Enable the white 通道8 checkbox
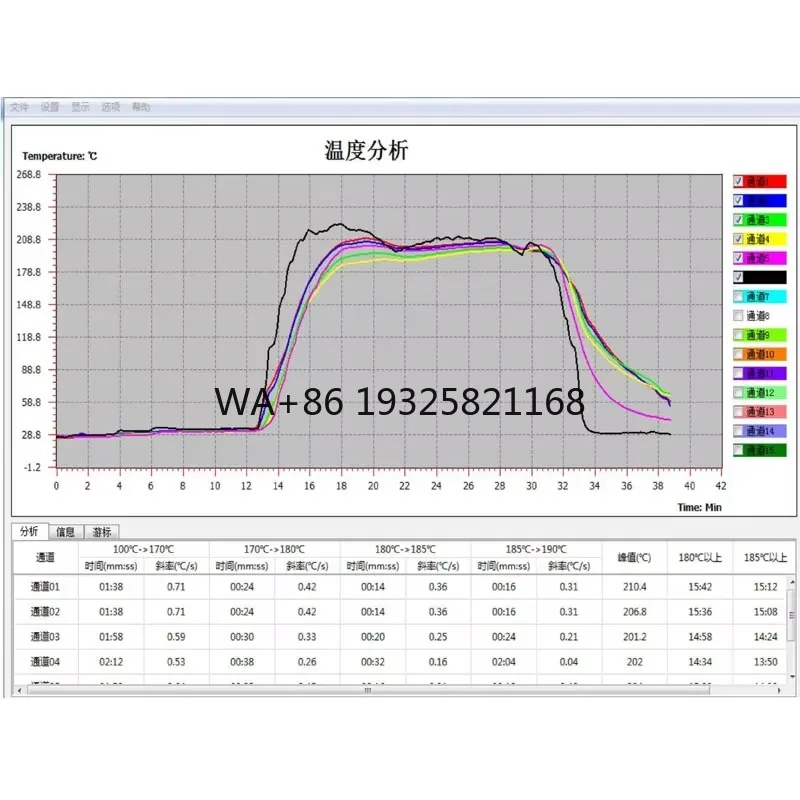Image resolution: width=800 pixels, height=800 pixels. pos(738,316)
